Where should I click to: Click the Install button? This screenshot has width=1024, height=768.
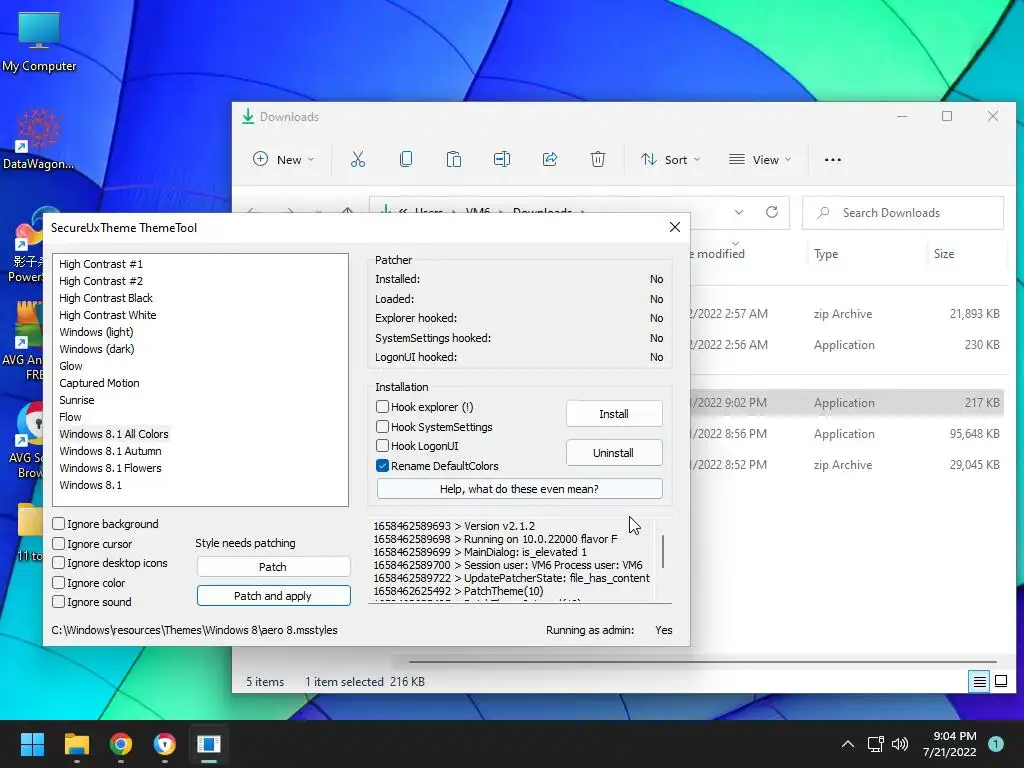click(614, 414)
